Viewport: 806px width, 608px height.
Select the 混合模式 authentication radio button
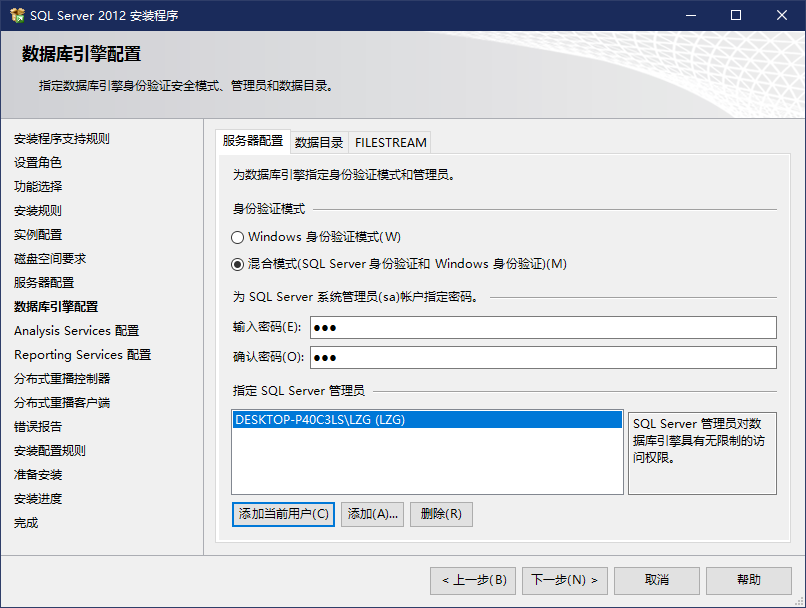pos(238,265)
